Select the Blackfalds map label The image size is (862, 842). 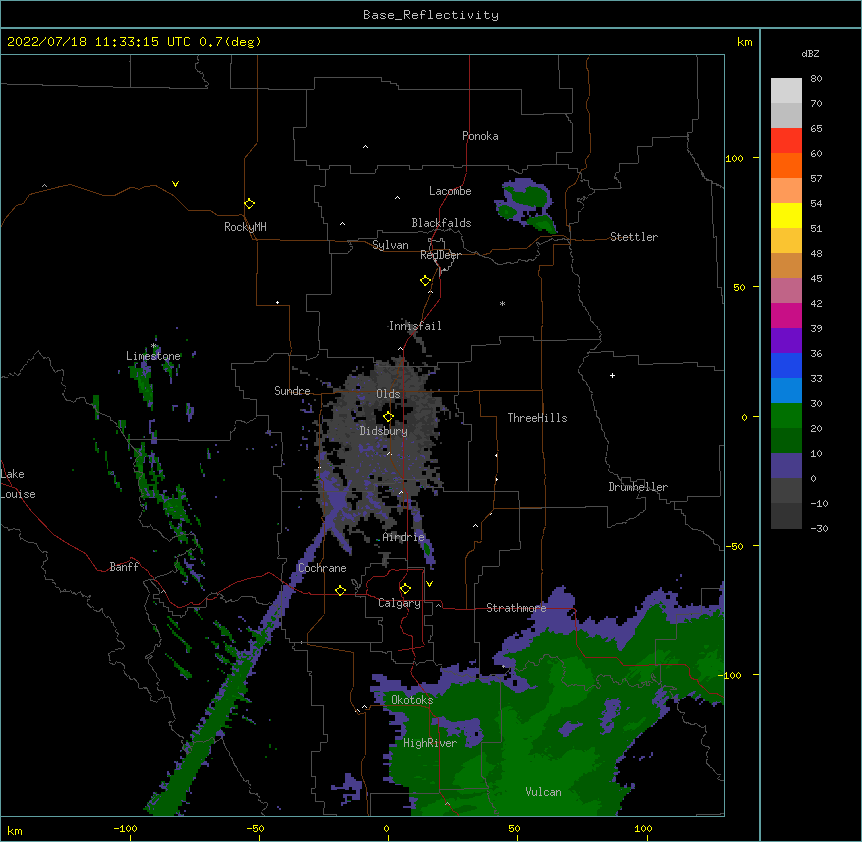(x=441, y=223)
